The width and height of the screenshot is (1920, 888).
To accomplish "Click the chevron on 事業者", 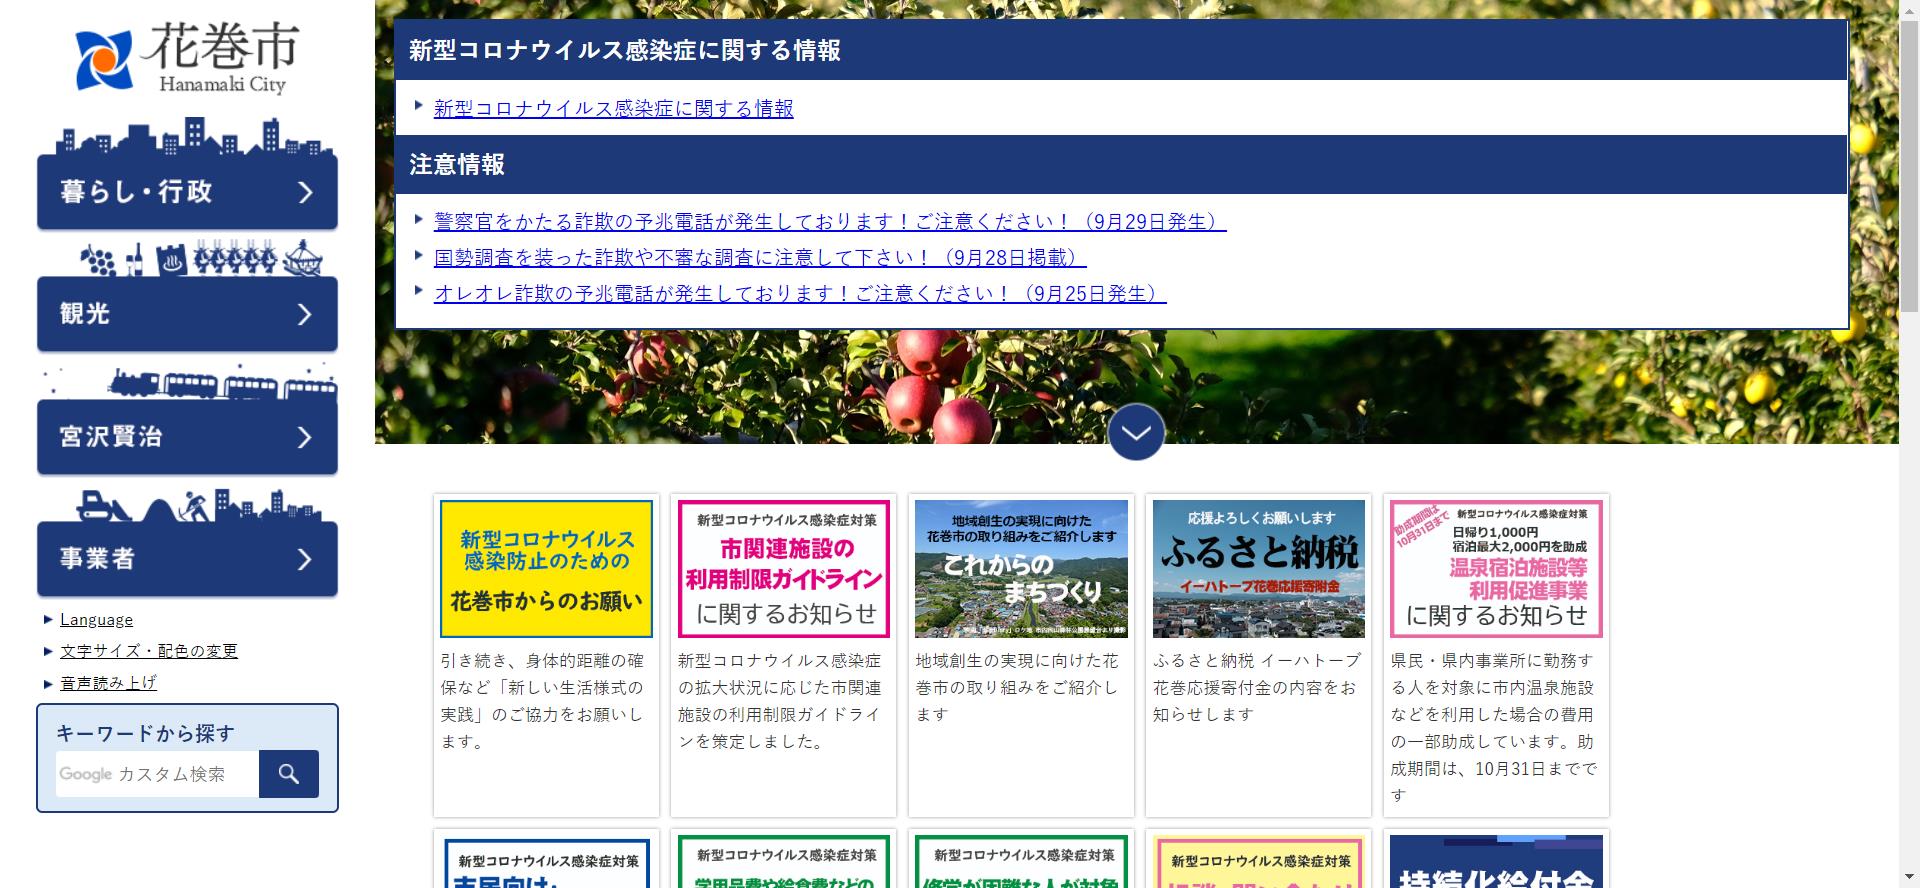I will [305, 559].
